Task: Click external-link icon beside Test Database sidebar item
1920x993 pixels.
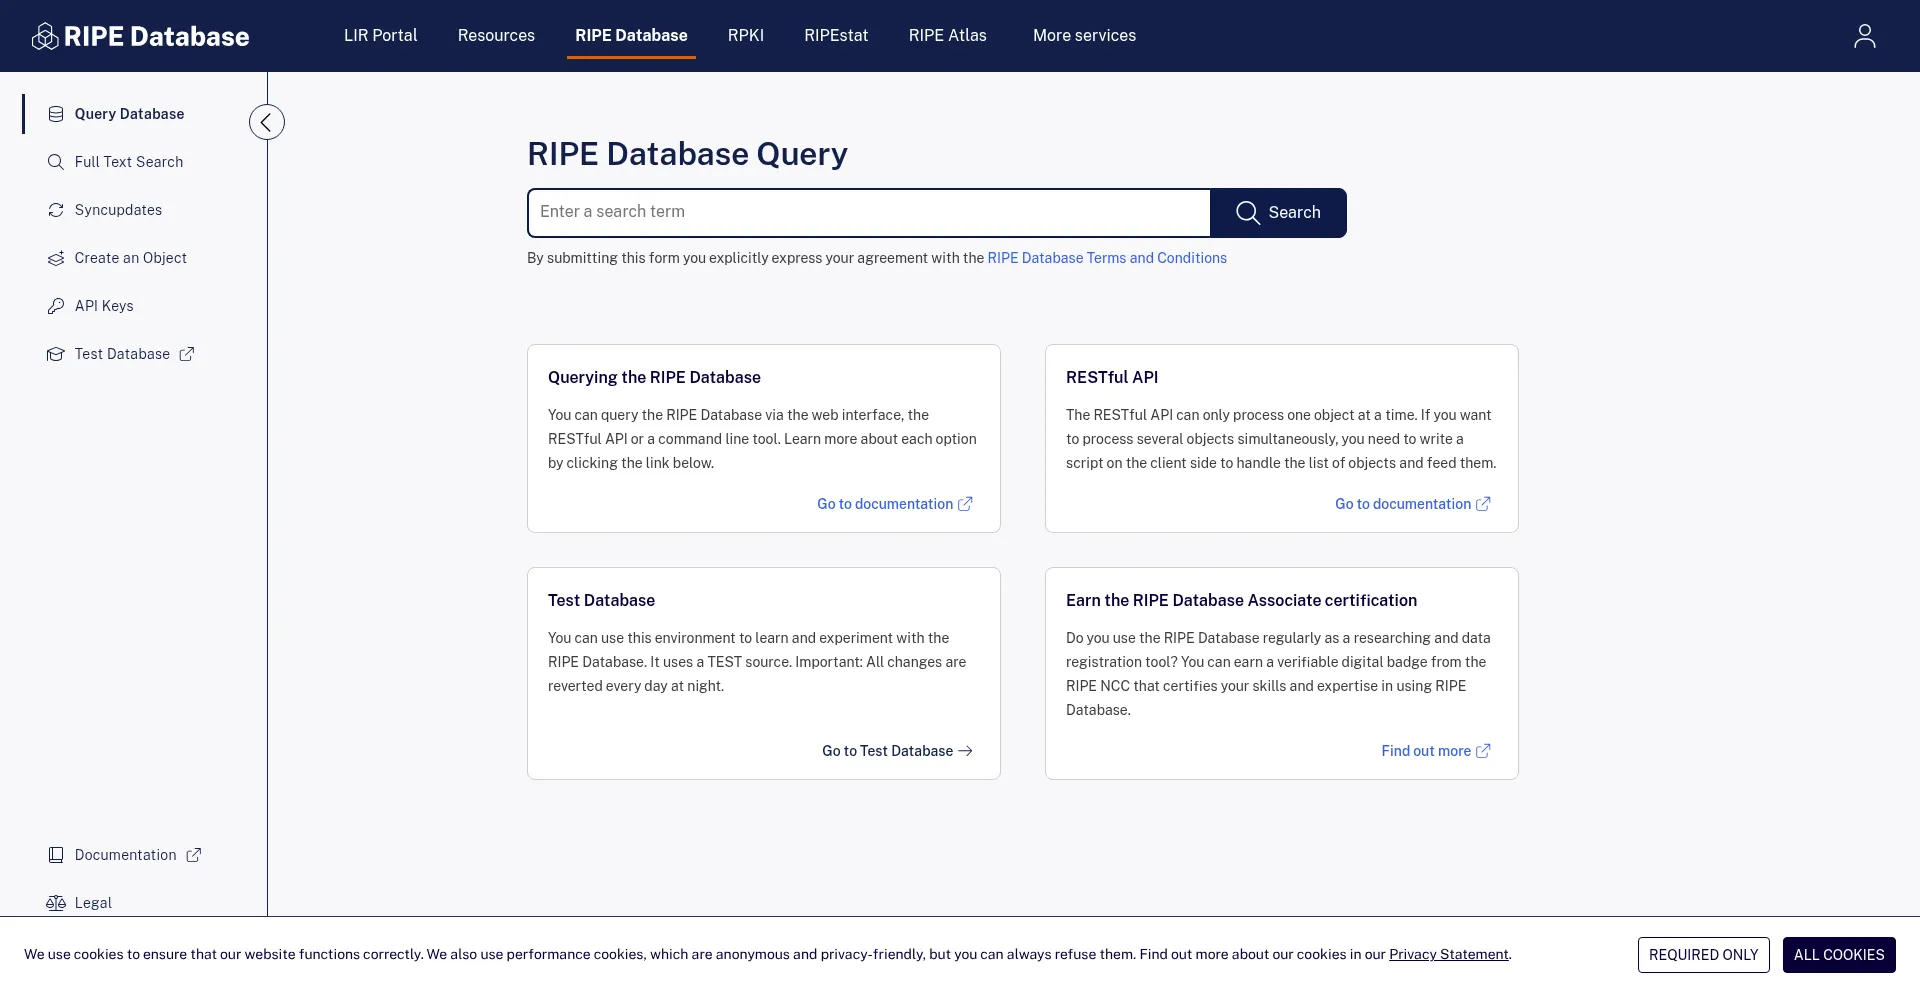Action: tap(187, 354)
